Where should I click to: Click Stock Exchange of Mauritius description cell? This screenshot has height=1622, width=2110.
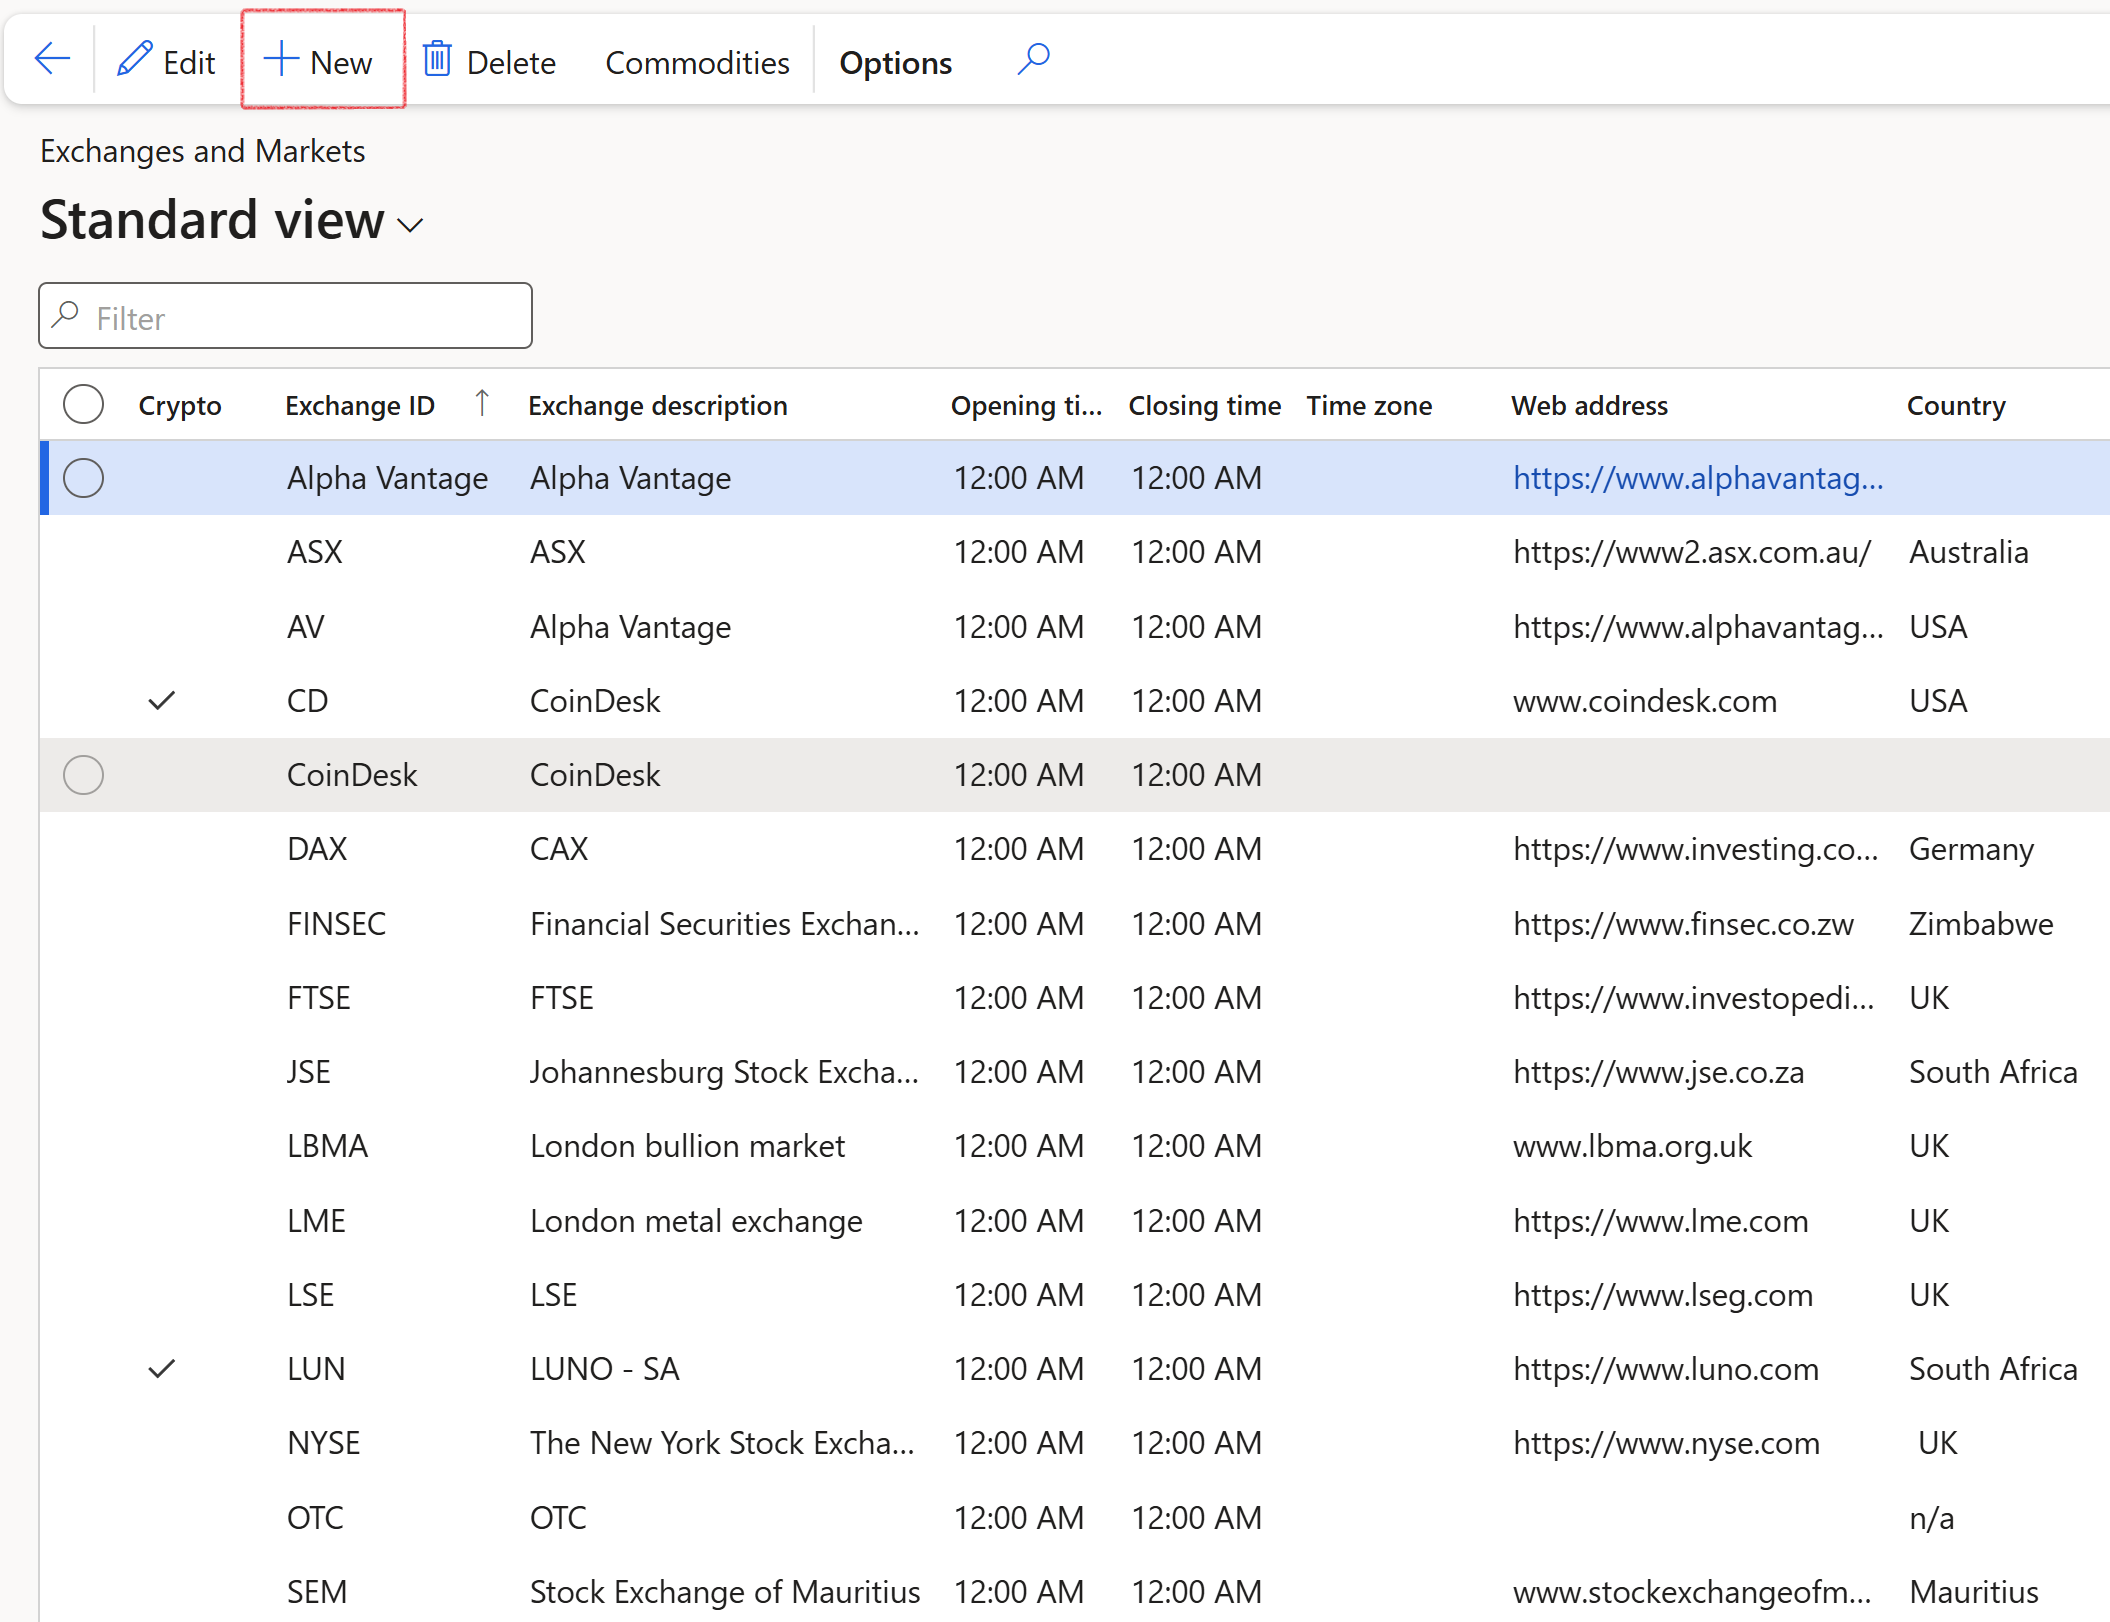click(725, 1592)
